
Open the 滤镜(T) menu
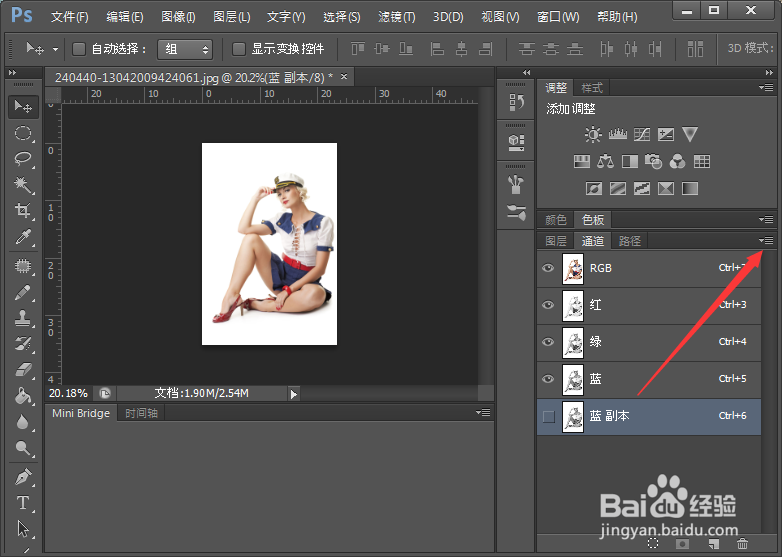click(396, 17)
